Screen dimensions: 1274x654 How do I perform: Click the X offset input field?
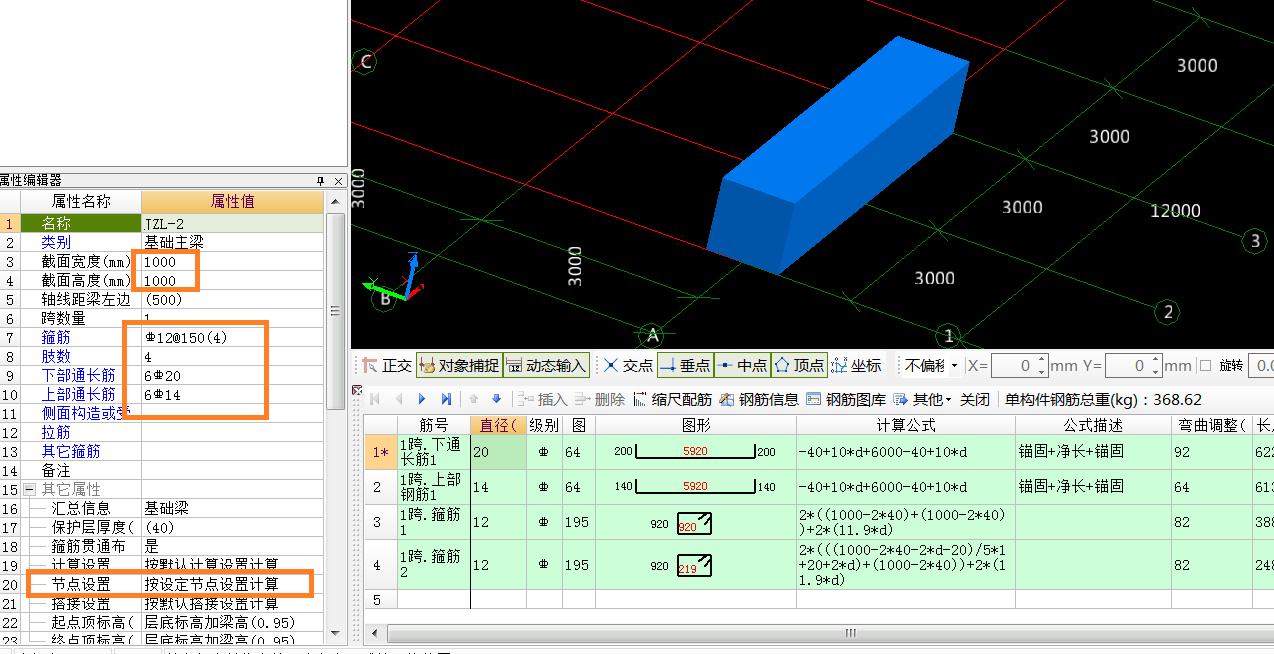[x=1012, y=366]
